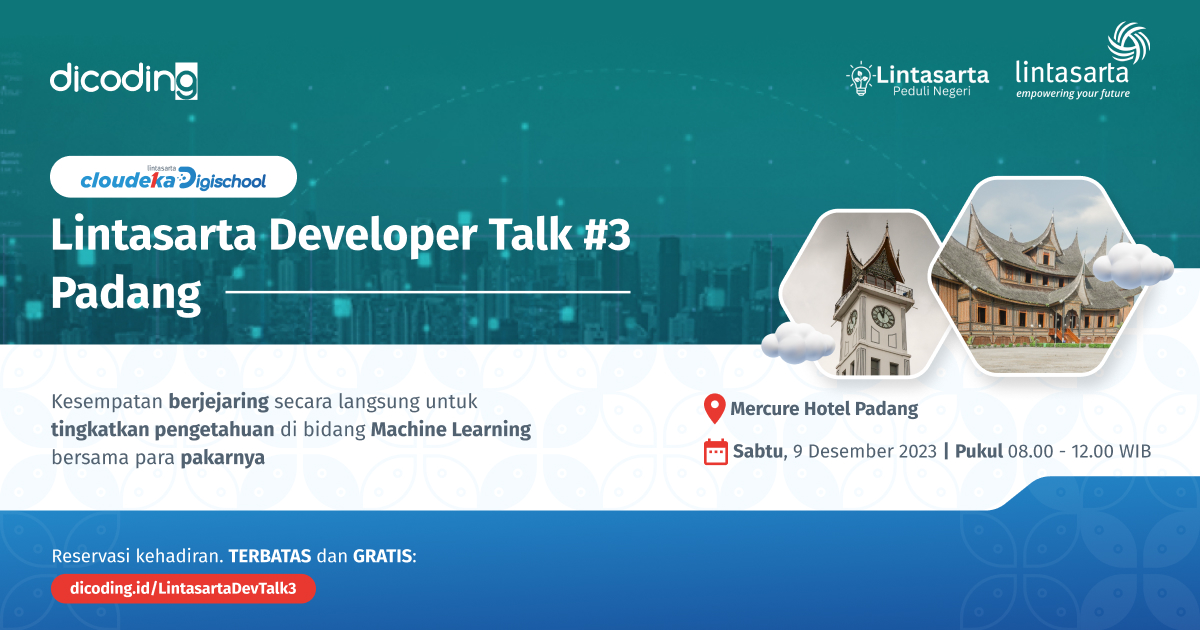The image size is (1200, 630).
Task: Select the red calendar icon
Action: coord(715,451)
